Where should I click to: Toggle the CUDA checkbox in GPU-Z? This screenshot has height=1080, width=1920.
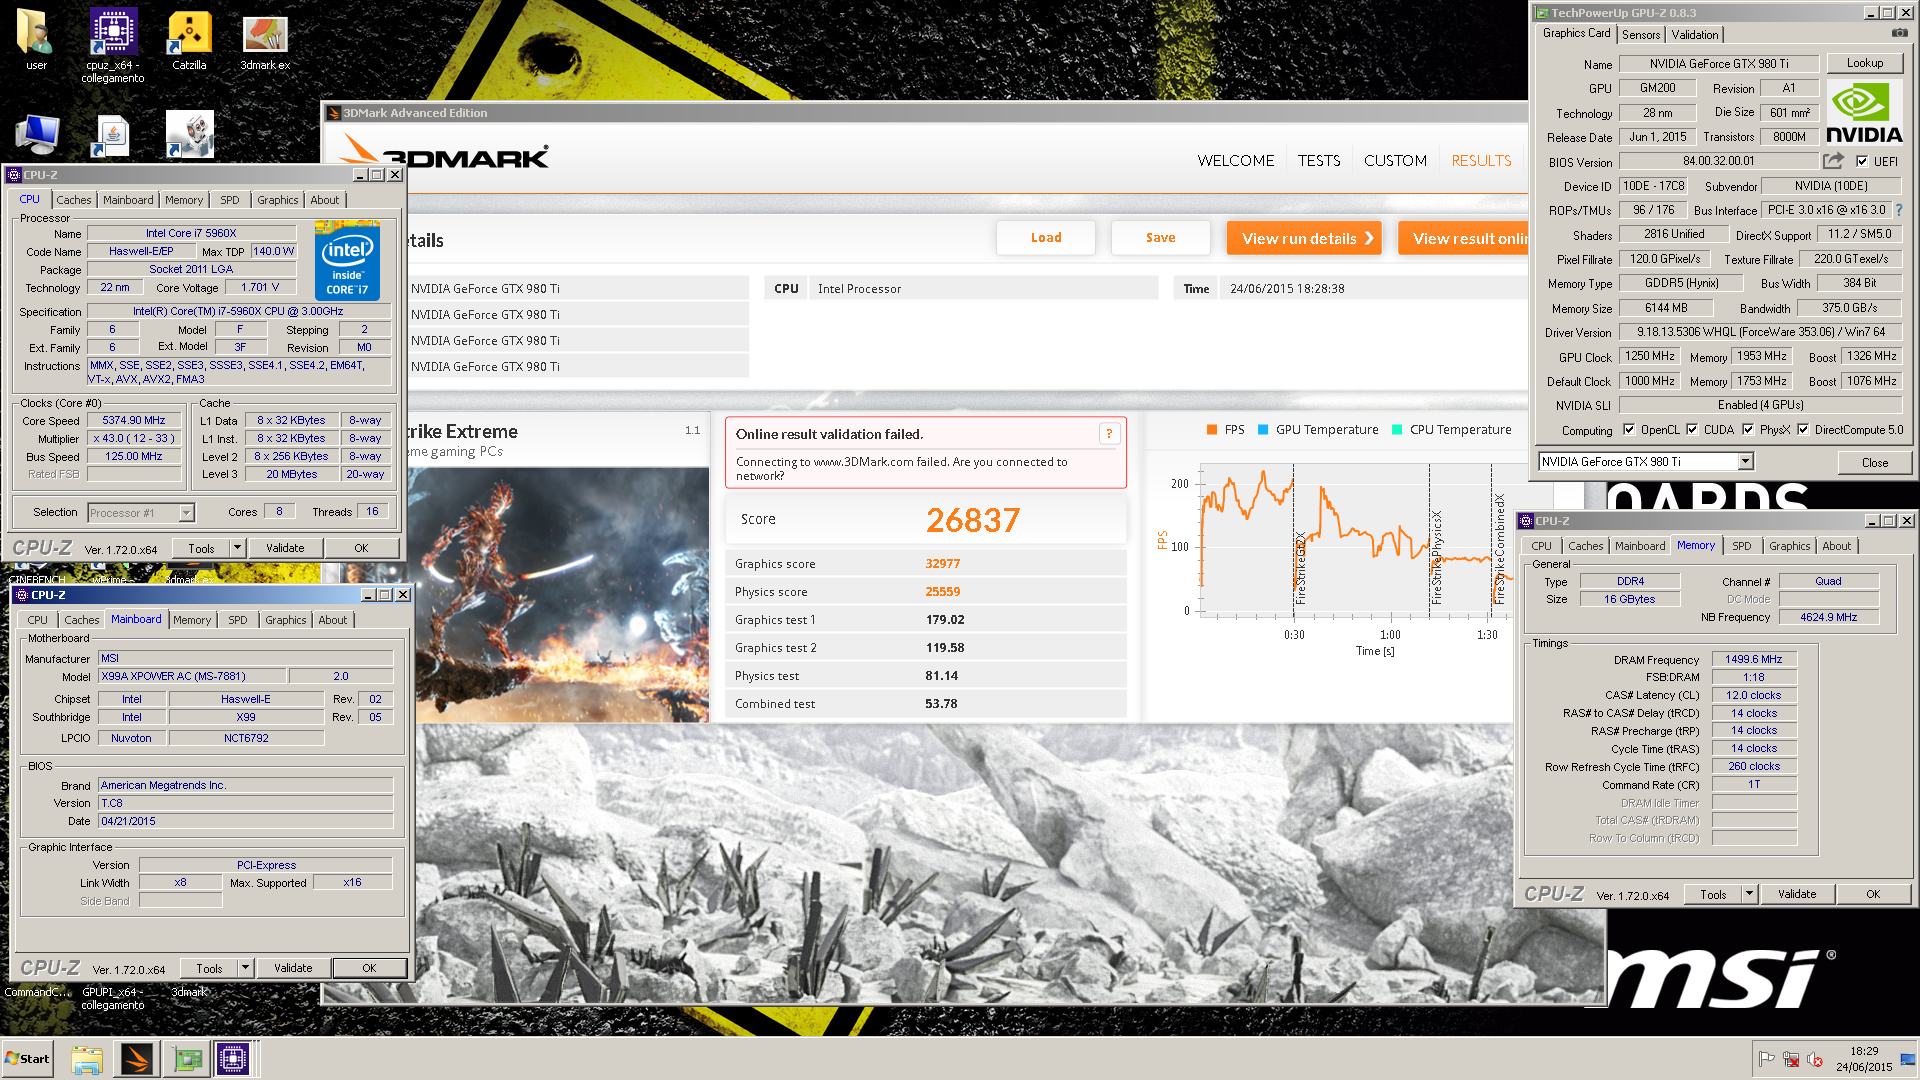coord(1692,430)
